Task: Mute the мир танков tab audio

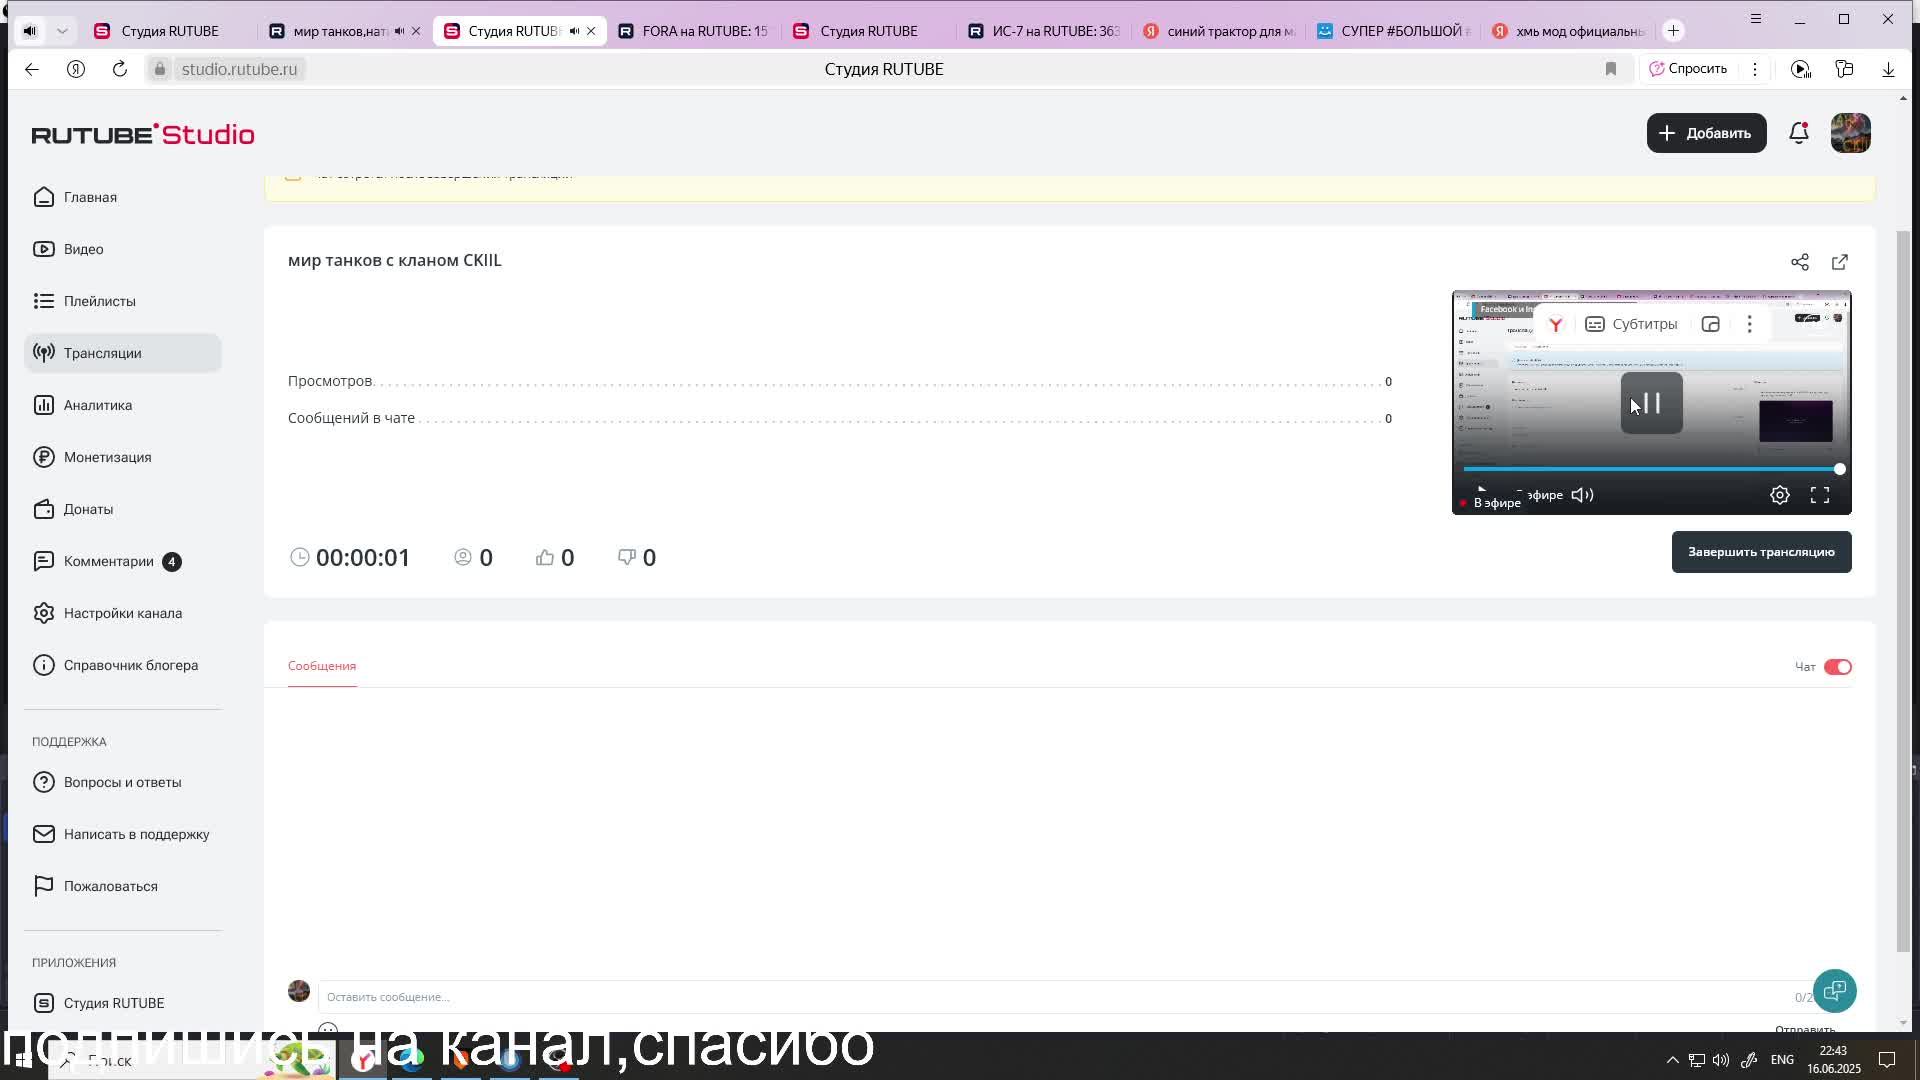Action: click(399, 31)
